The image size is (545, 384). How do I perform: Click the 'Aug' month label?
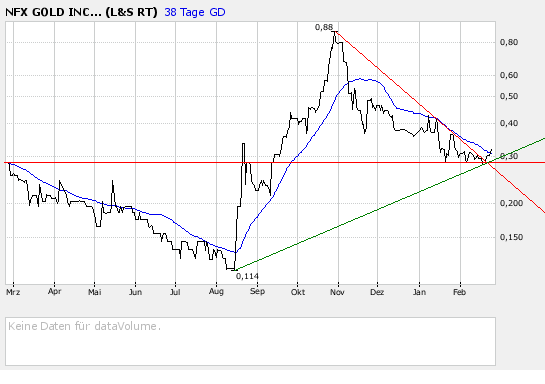pyautogui.click(x=216, y=292)
